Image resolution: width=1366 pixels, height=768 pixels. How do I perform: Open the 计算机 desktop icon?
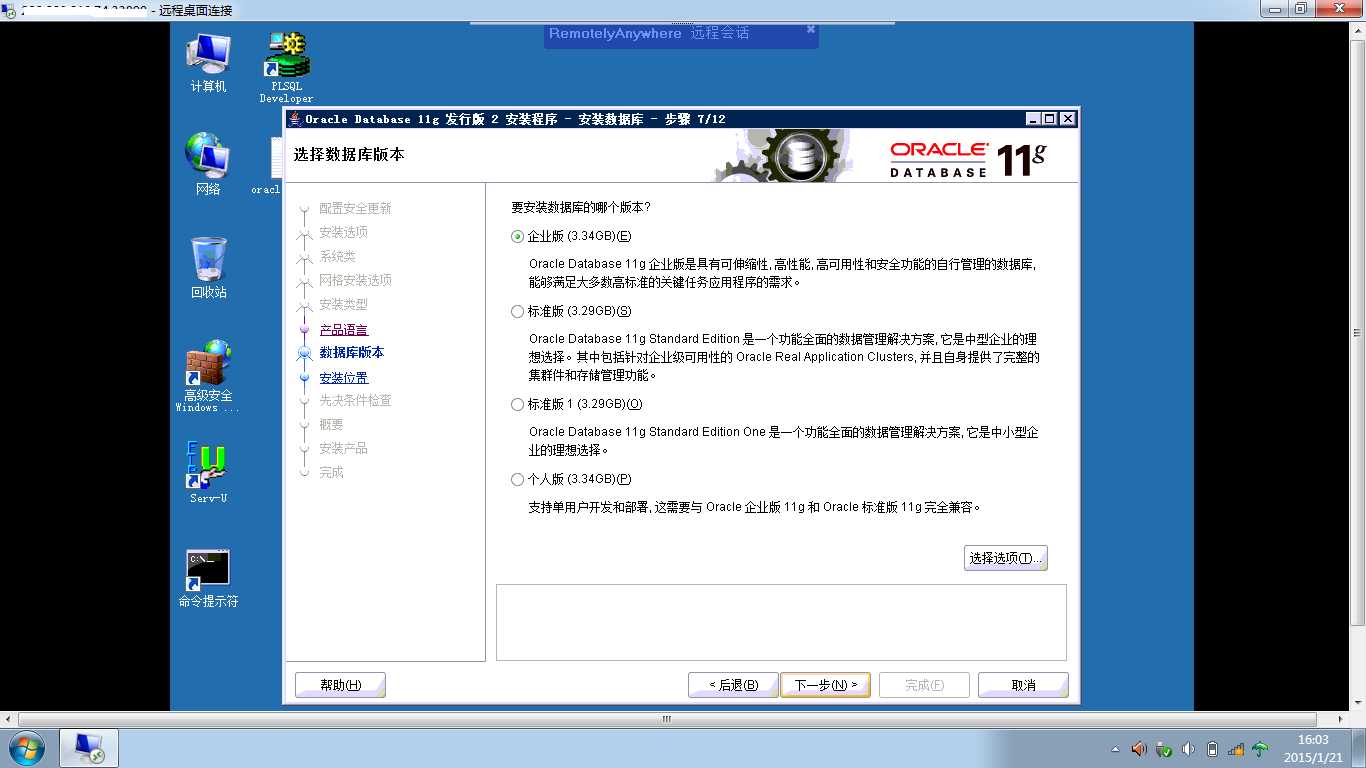pyautogui.click(x=208, y=62)
